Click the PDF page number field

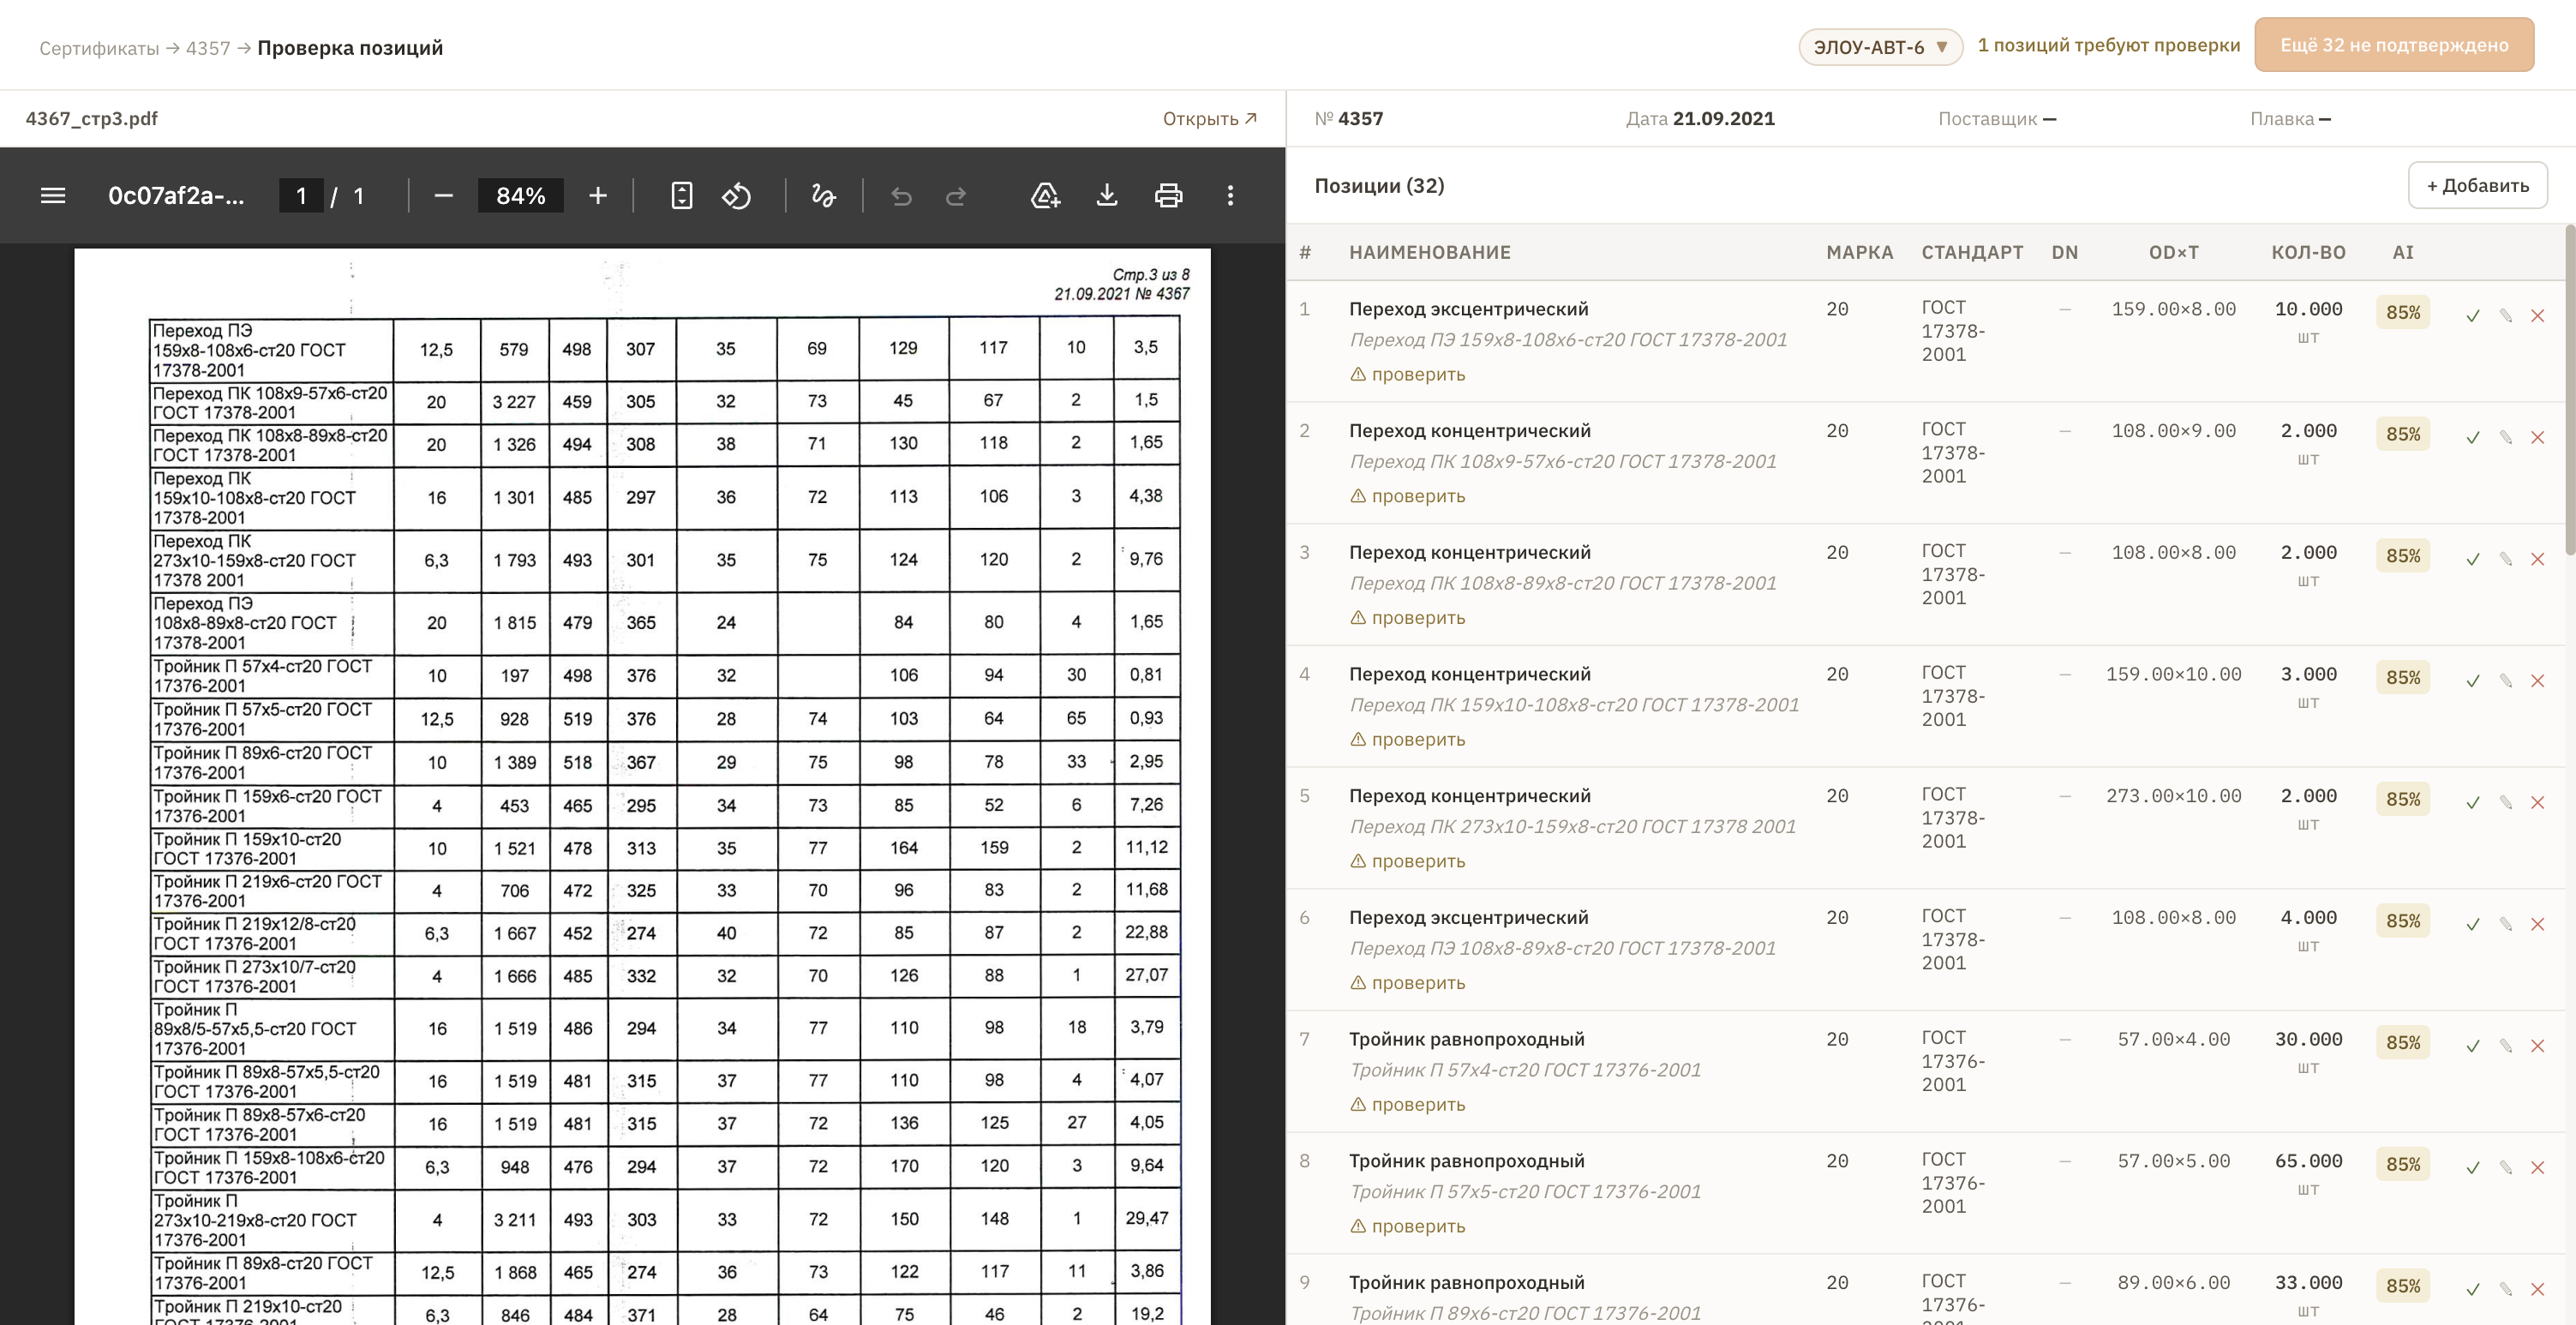tap(301, 195)
